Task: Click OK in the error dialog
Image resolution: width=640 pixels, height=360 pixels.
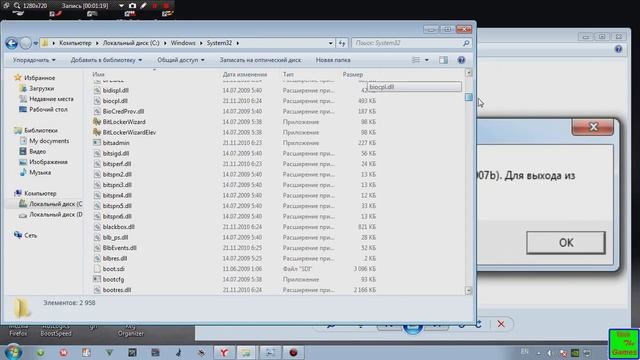Action: click(x=566, y=243)
